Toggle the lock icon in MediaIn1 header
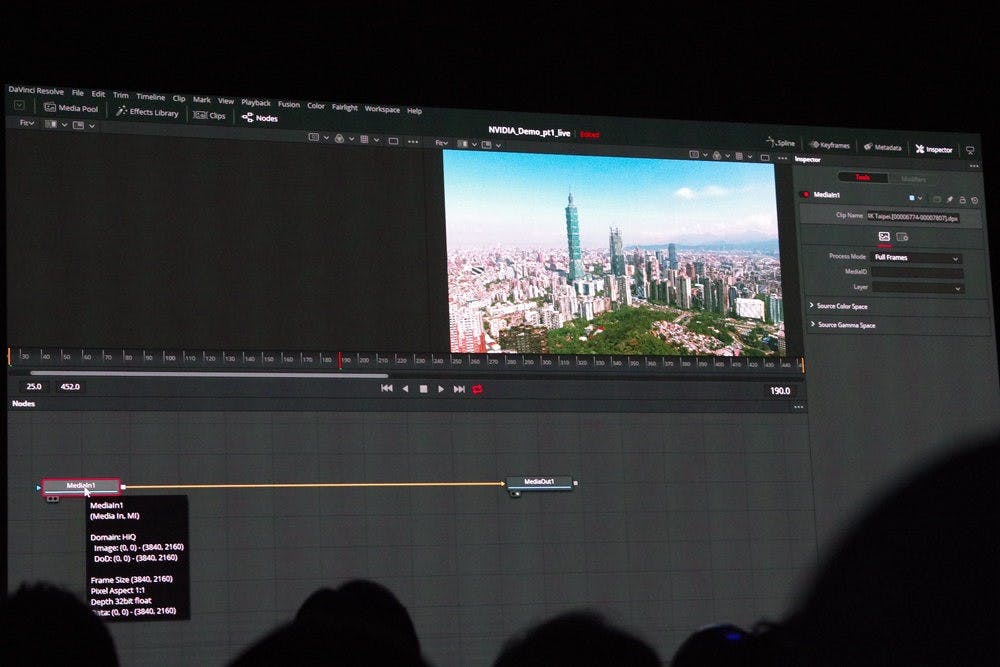 [962, 199]
